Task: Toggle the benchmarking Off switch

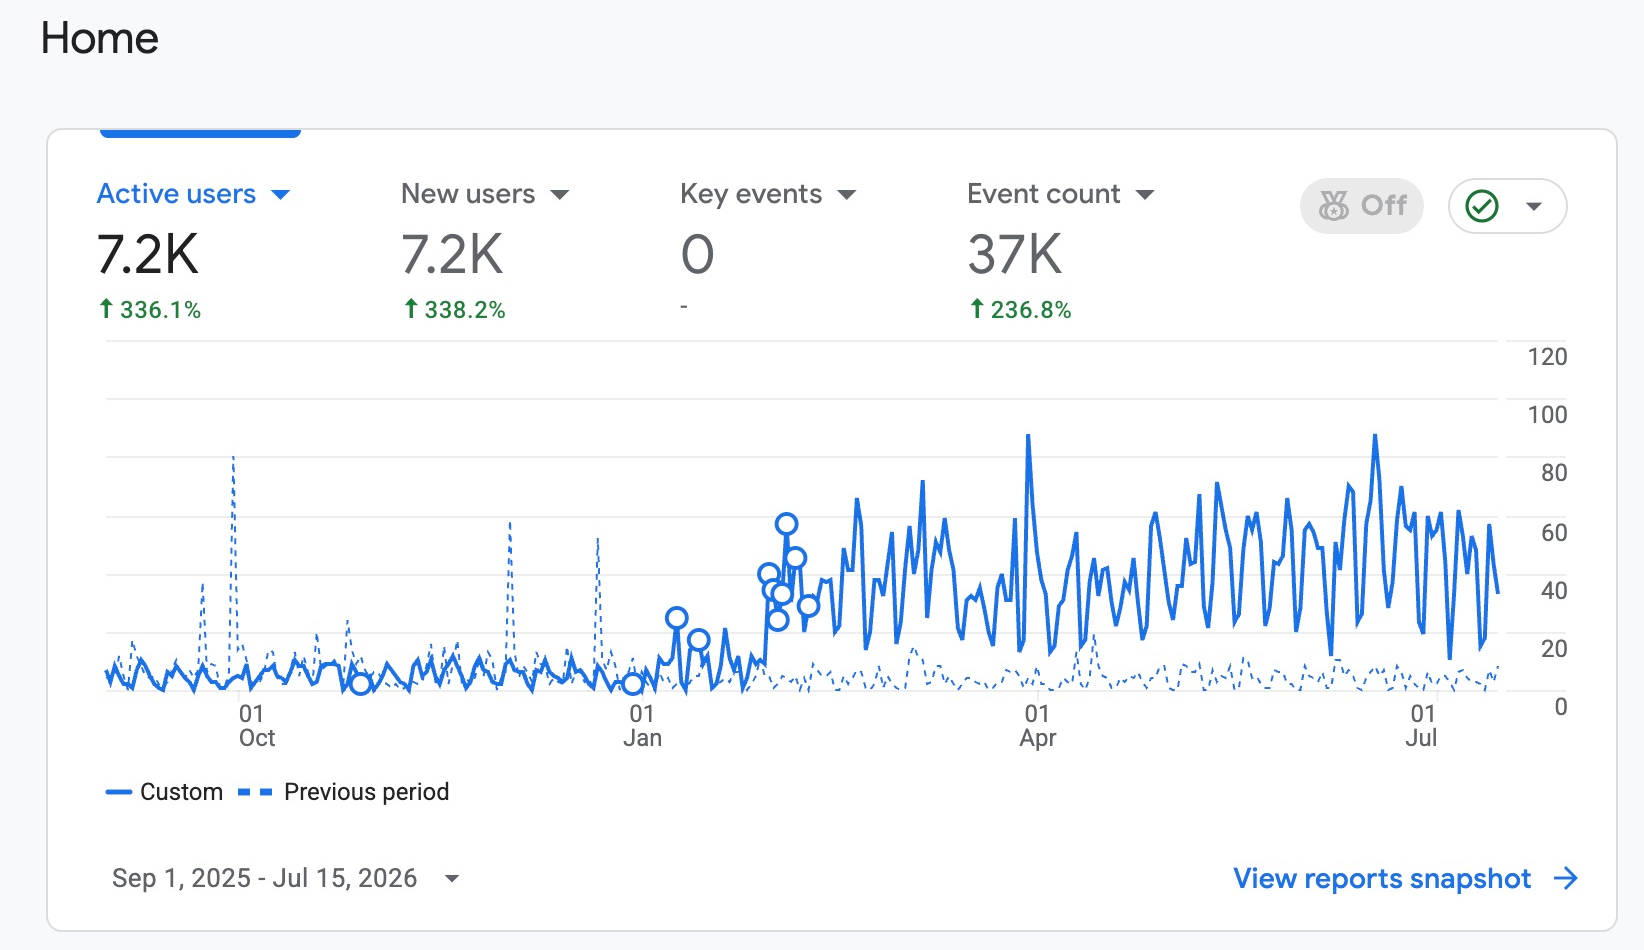Action: (x=1362, y=206)
